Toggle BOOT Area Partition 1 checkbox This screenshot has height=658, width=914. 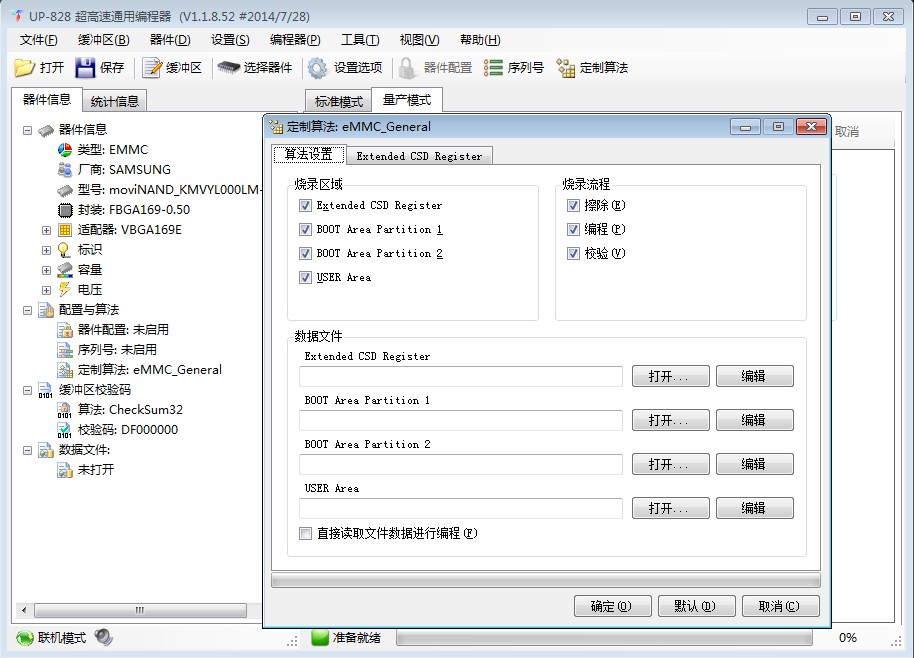click(x=305, y=229)
